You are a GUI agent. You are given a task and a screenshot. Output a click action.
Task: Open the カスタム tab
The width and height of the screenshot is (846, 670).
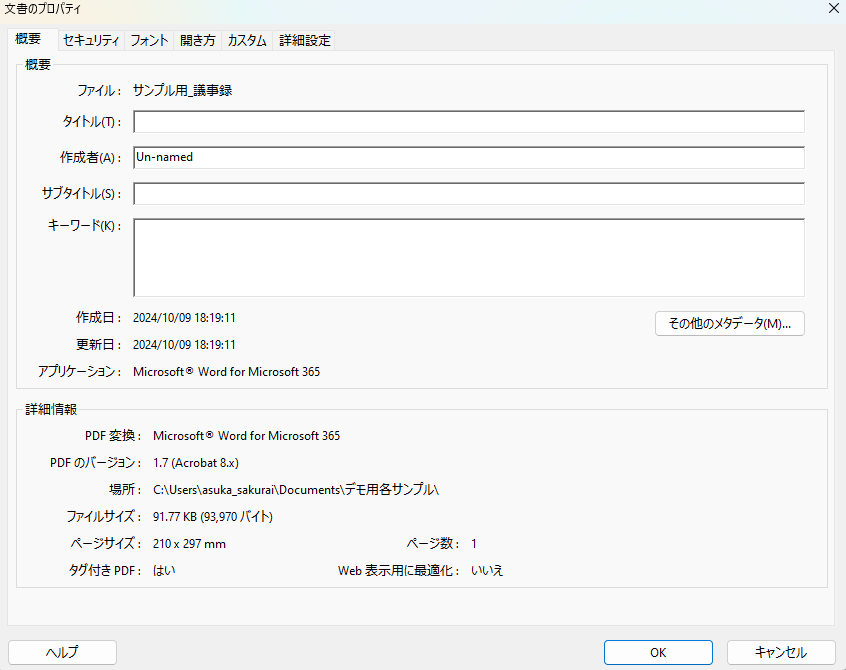[247, 41]
